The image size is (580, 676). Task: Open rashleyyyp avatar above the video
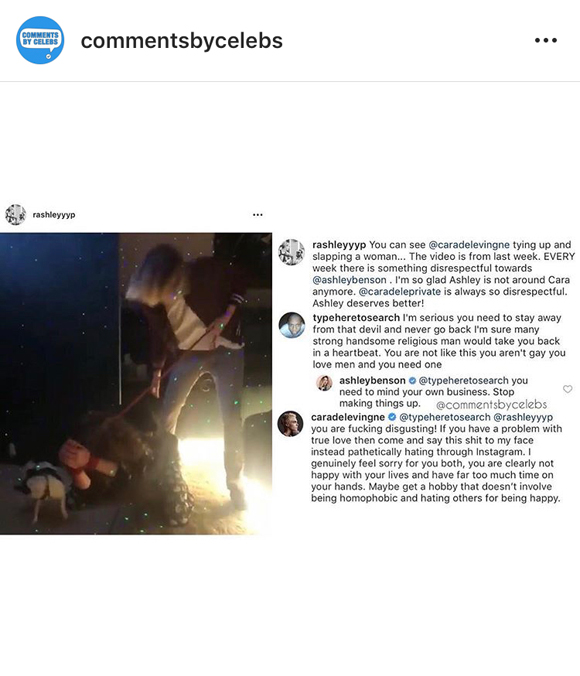click(x=16, y=215)
